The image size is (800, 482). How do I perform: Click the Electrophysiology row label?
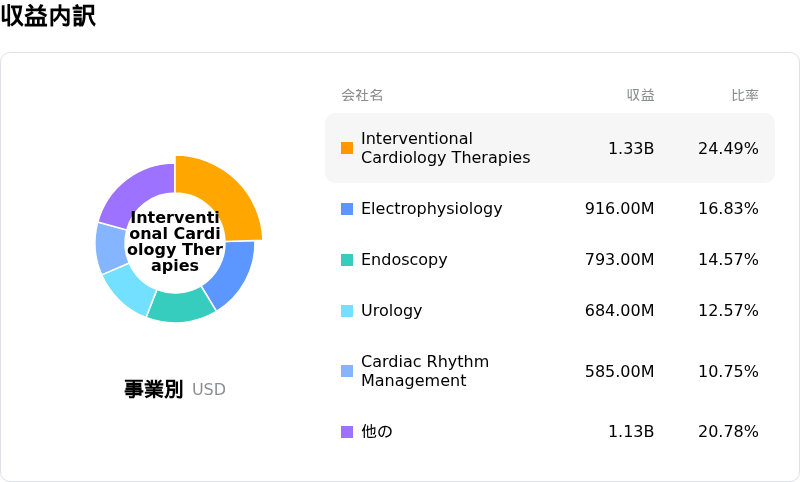[432, 209]
